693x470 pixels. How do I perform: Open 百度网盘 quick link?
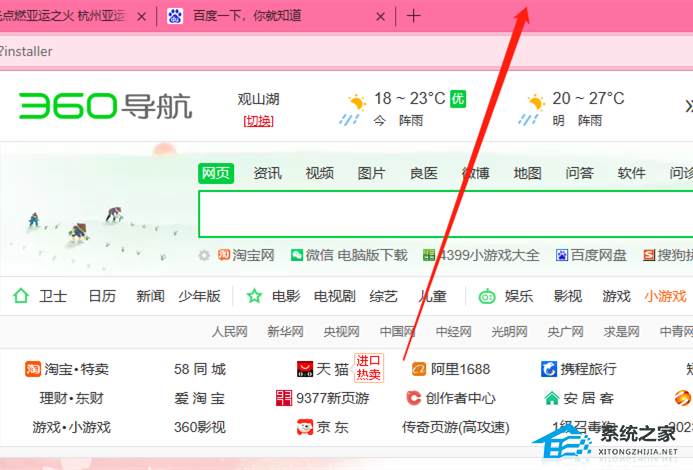pos(591,255)
